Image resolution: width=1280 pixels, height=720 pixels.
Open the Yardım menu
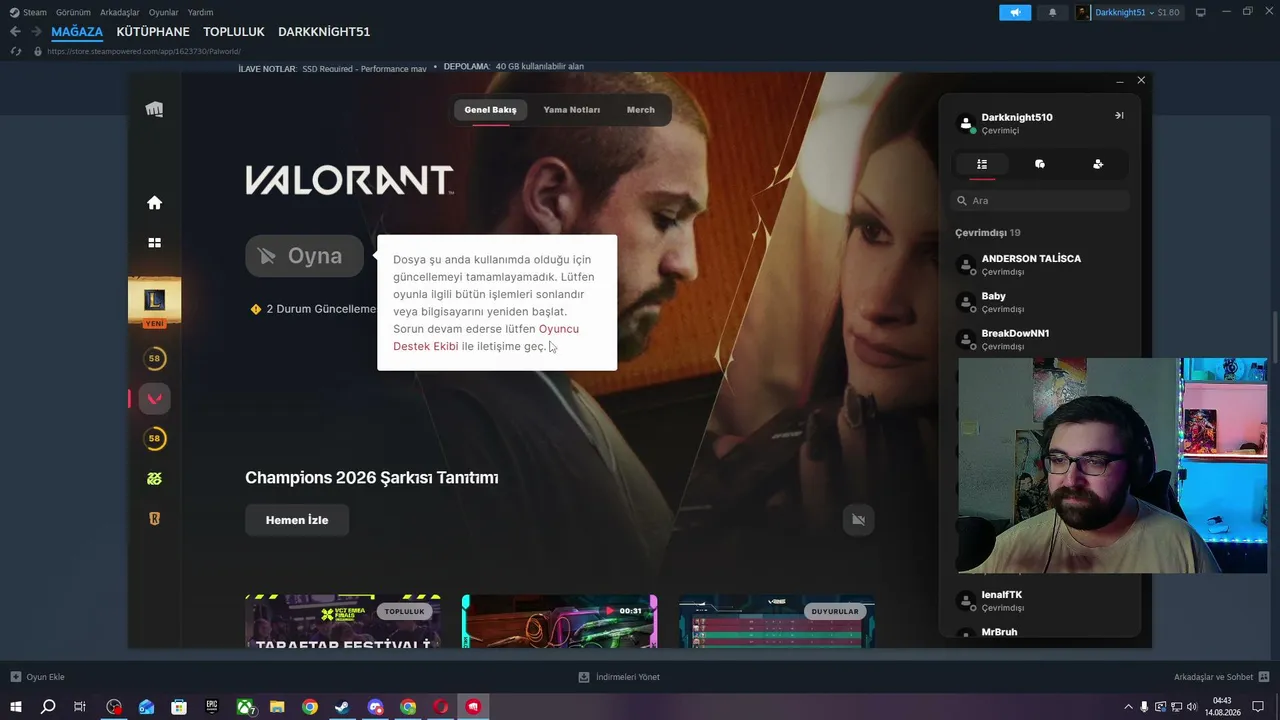200,12
